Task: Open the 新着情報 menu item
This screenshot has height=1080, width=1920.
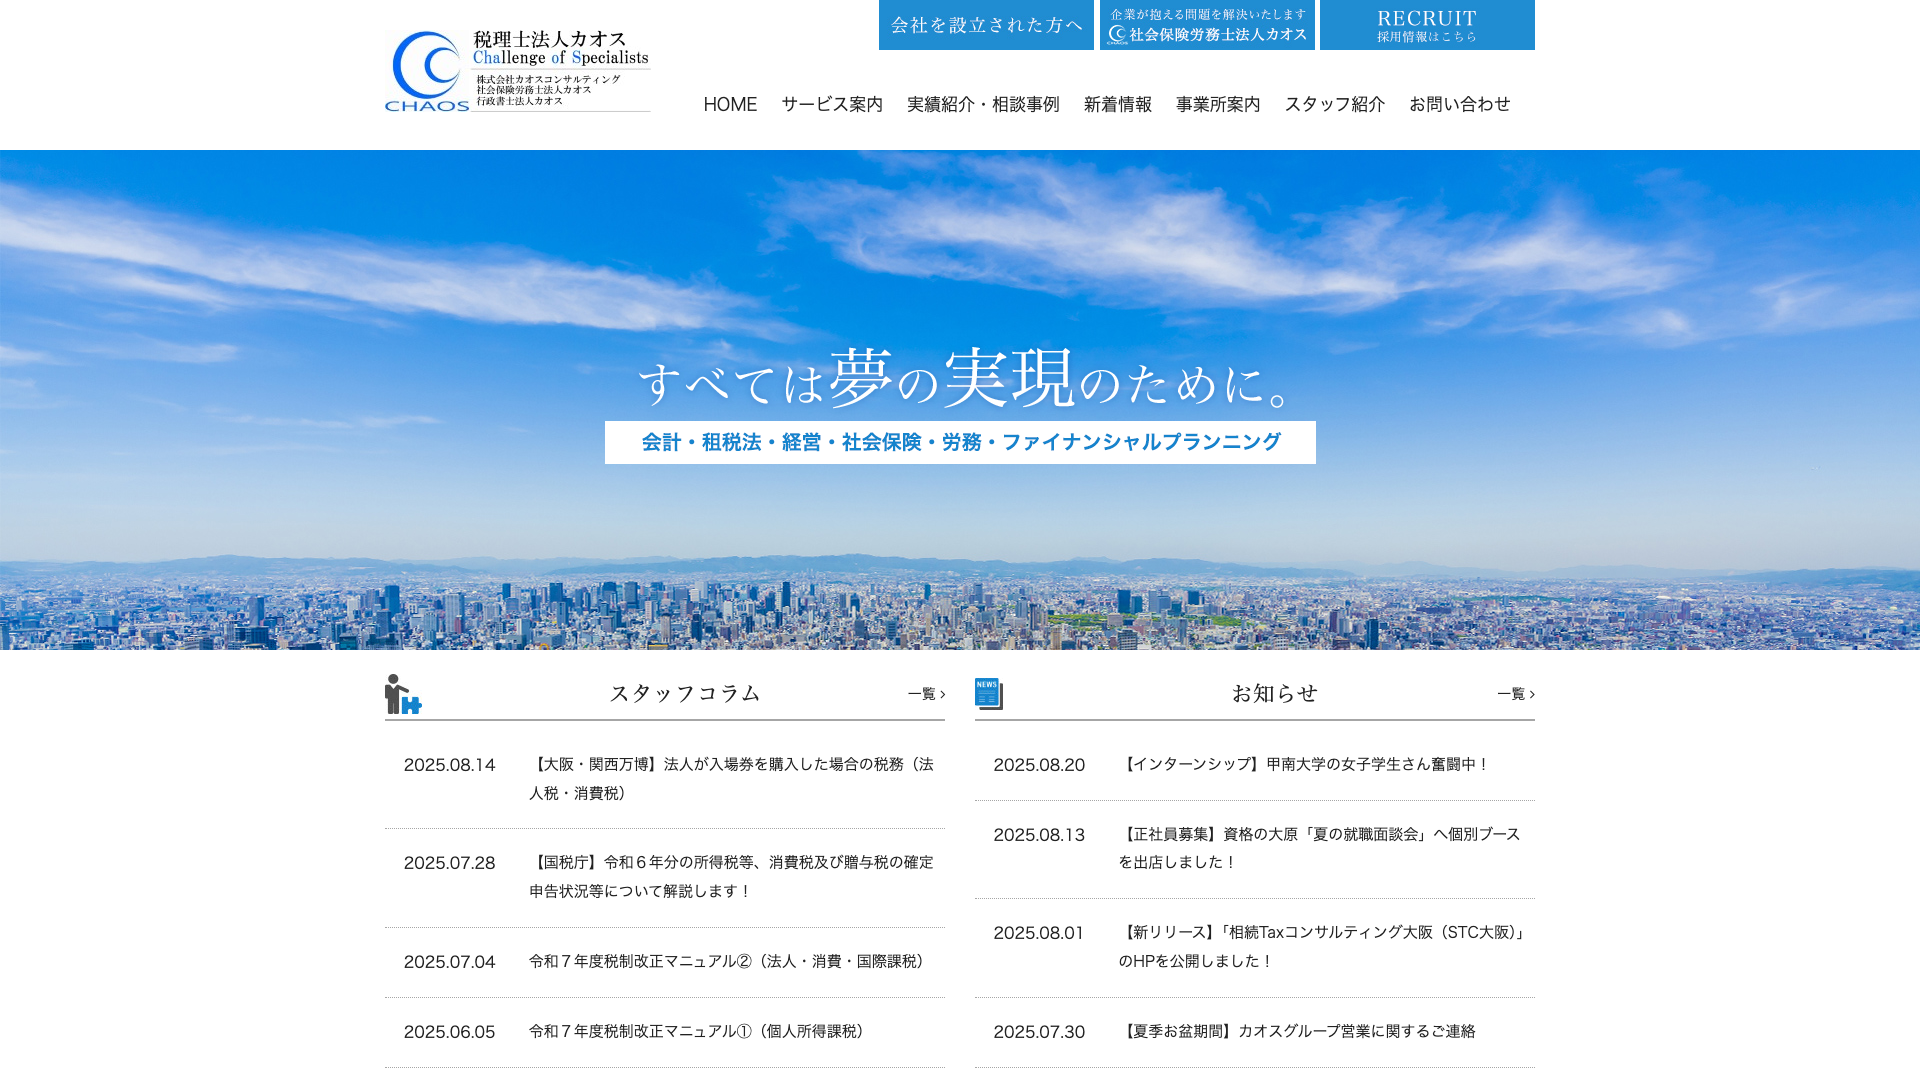Action: [1118, 104]
